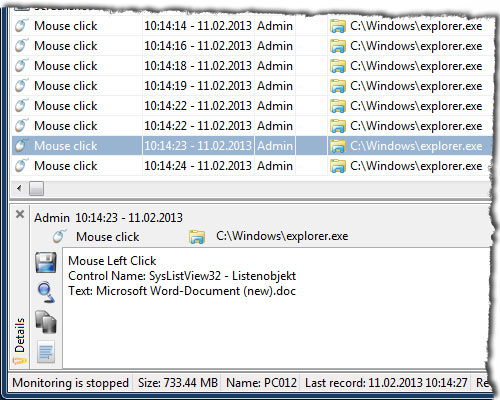
Task: Click the Name: PC012 status field
Action: [261, 383]
